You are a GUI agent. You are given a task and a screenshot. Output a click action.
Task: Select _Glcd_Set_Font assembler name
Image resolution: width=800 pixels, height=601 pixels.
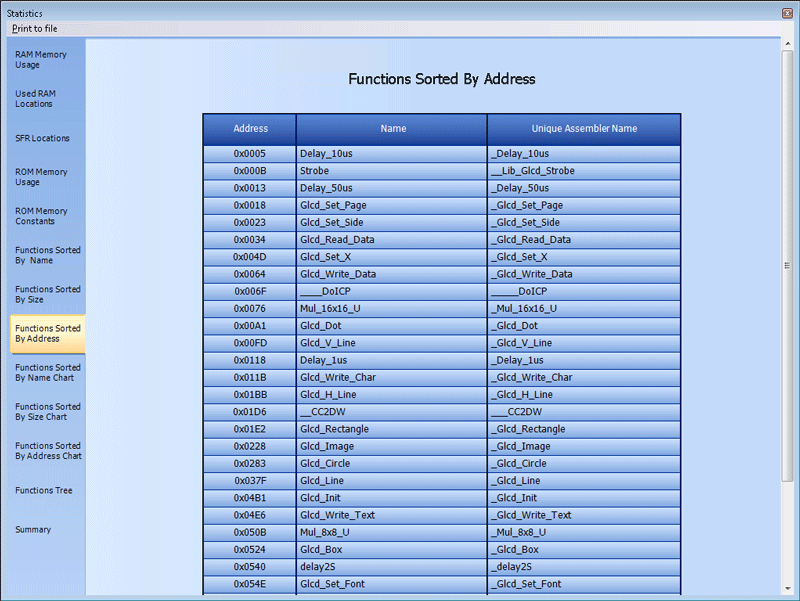[584, 584]
